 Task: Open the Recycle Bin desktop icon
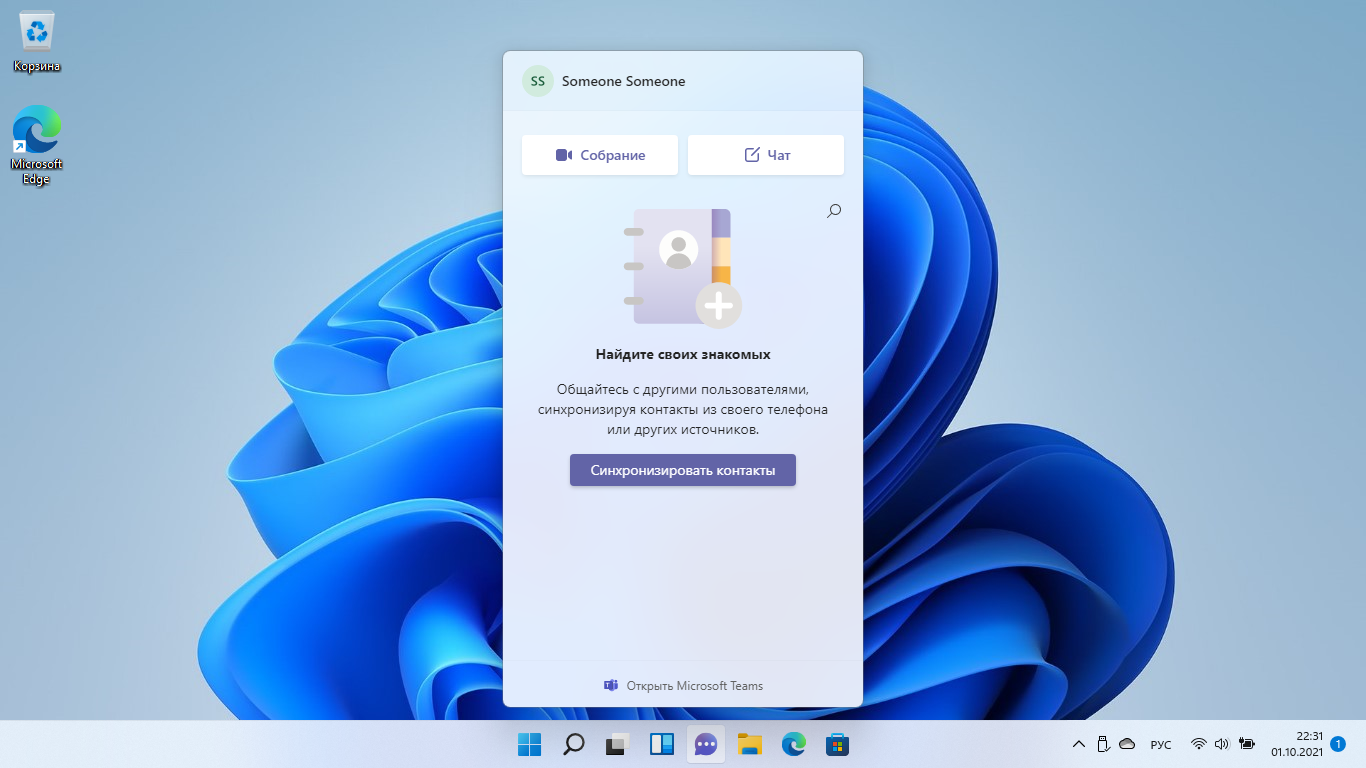(37, 42)
